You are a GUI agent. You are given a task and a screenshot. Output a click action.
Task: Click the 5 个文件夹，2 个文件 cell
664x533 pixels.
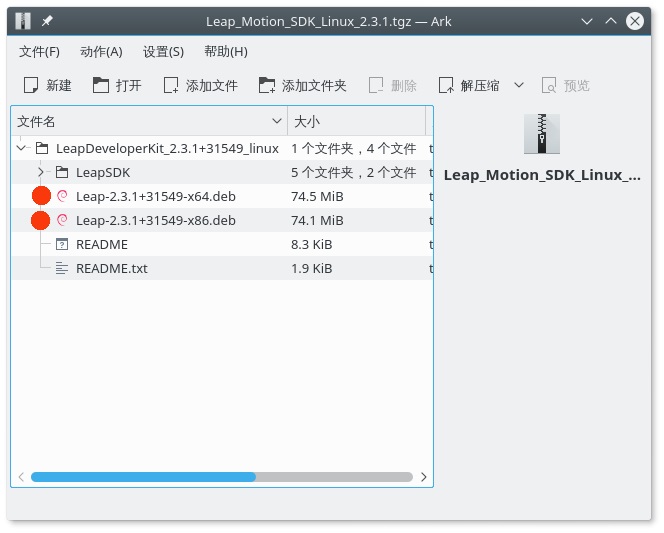353,172
